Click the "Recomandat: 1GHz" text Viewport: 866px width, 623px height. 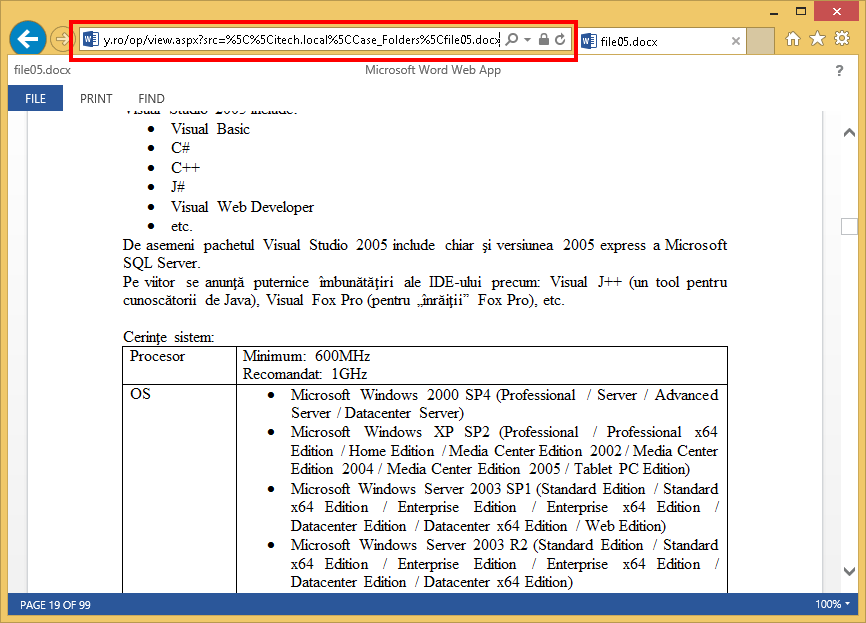click(x=305, y=374)
